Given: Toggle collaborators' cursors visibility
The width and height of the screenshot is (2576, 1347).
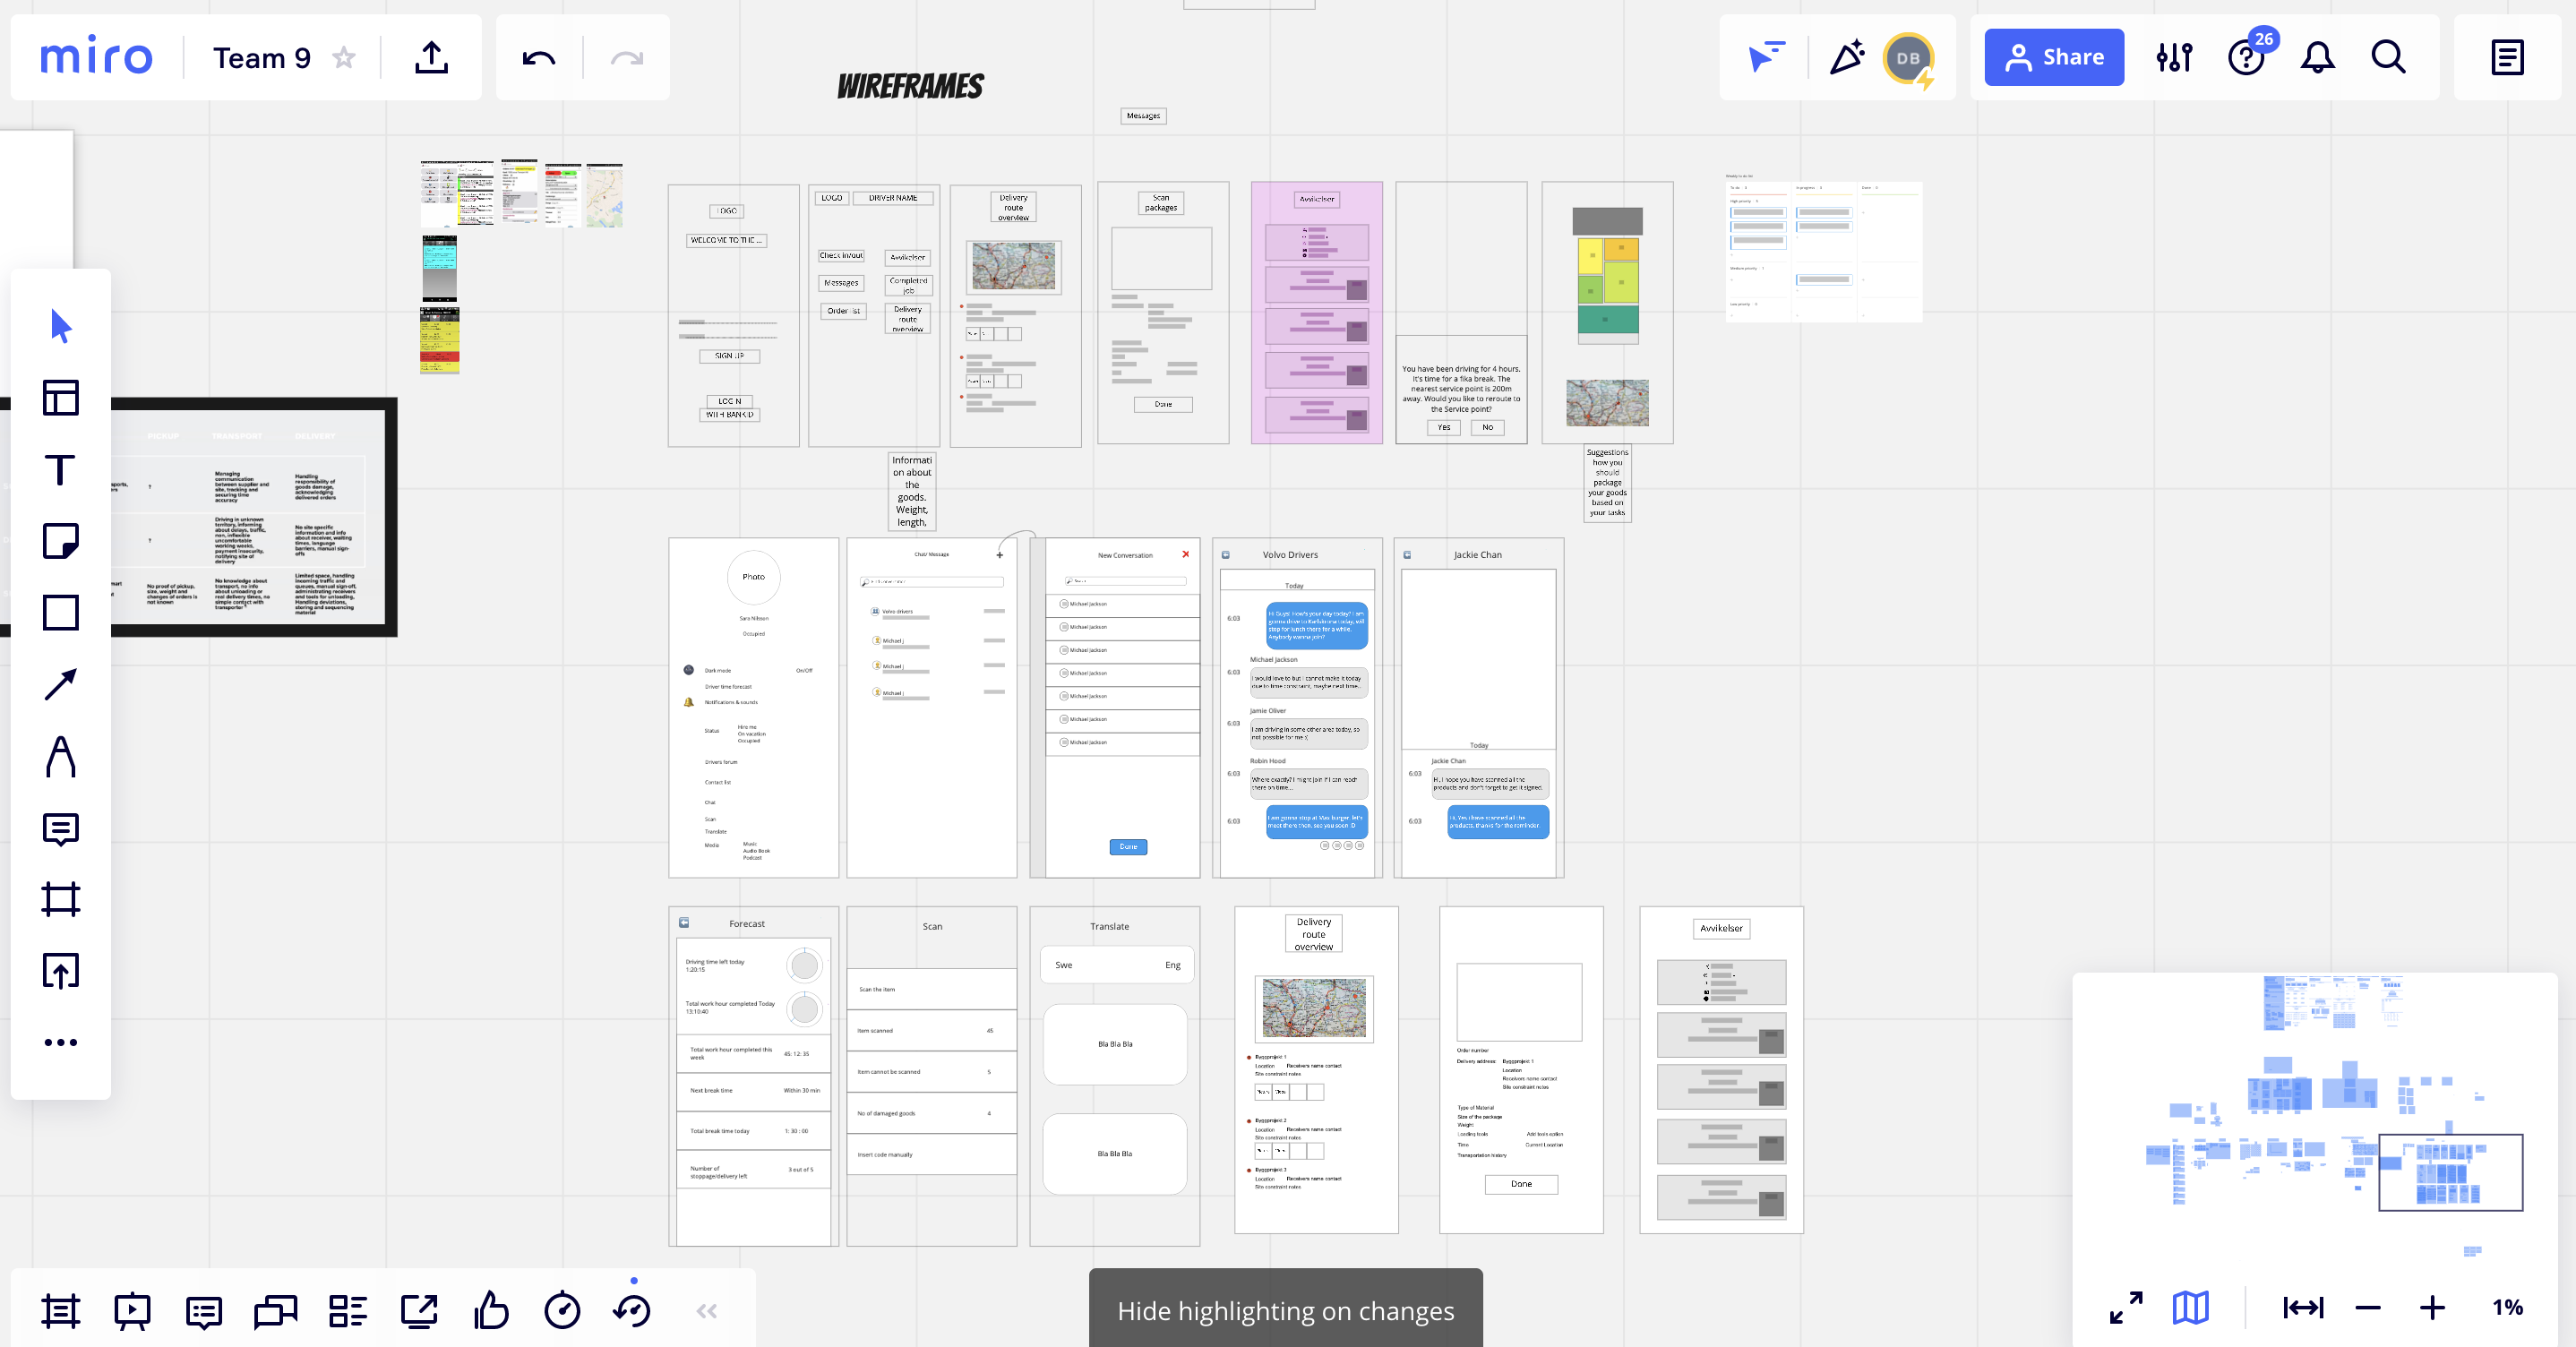Looking at the screenshot, I should (1767, 57).
